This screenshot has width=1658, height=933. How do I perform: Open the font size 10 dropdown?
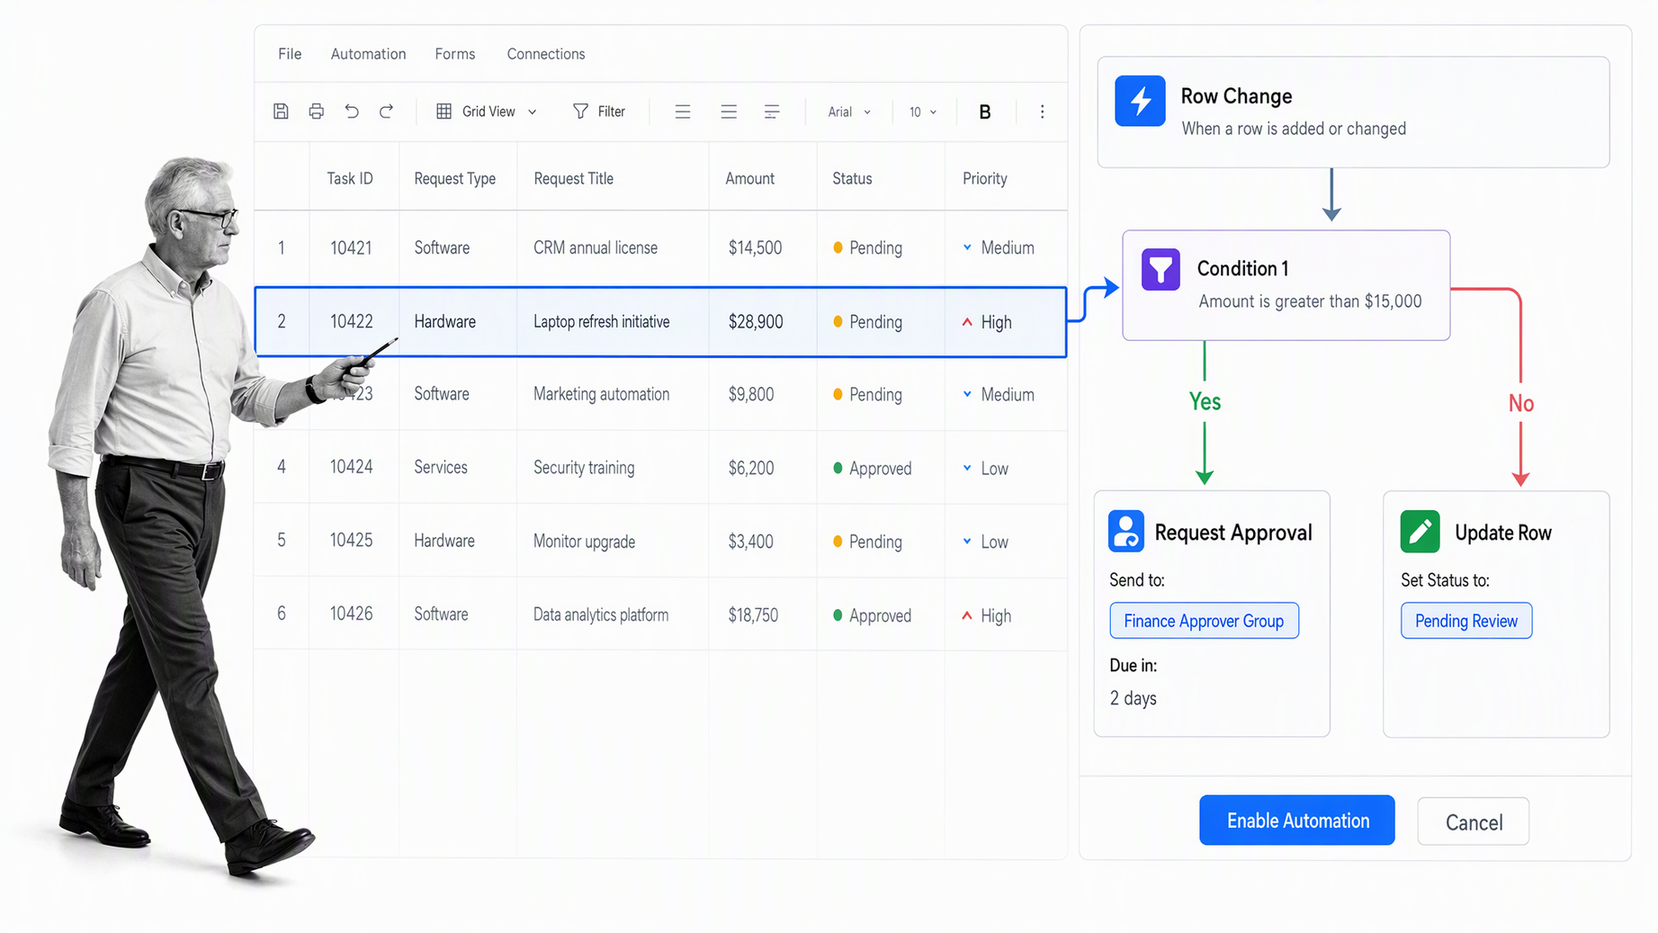point(923,112)
